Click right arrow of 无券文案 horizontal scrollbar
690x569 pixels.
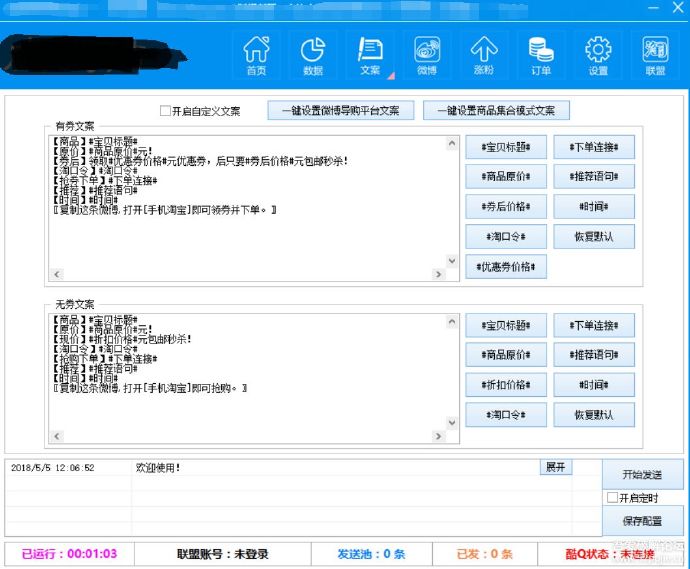(x=436, y=437)
